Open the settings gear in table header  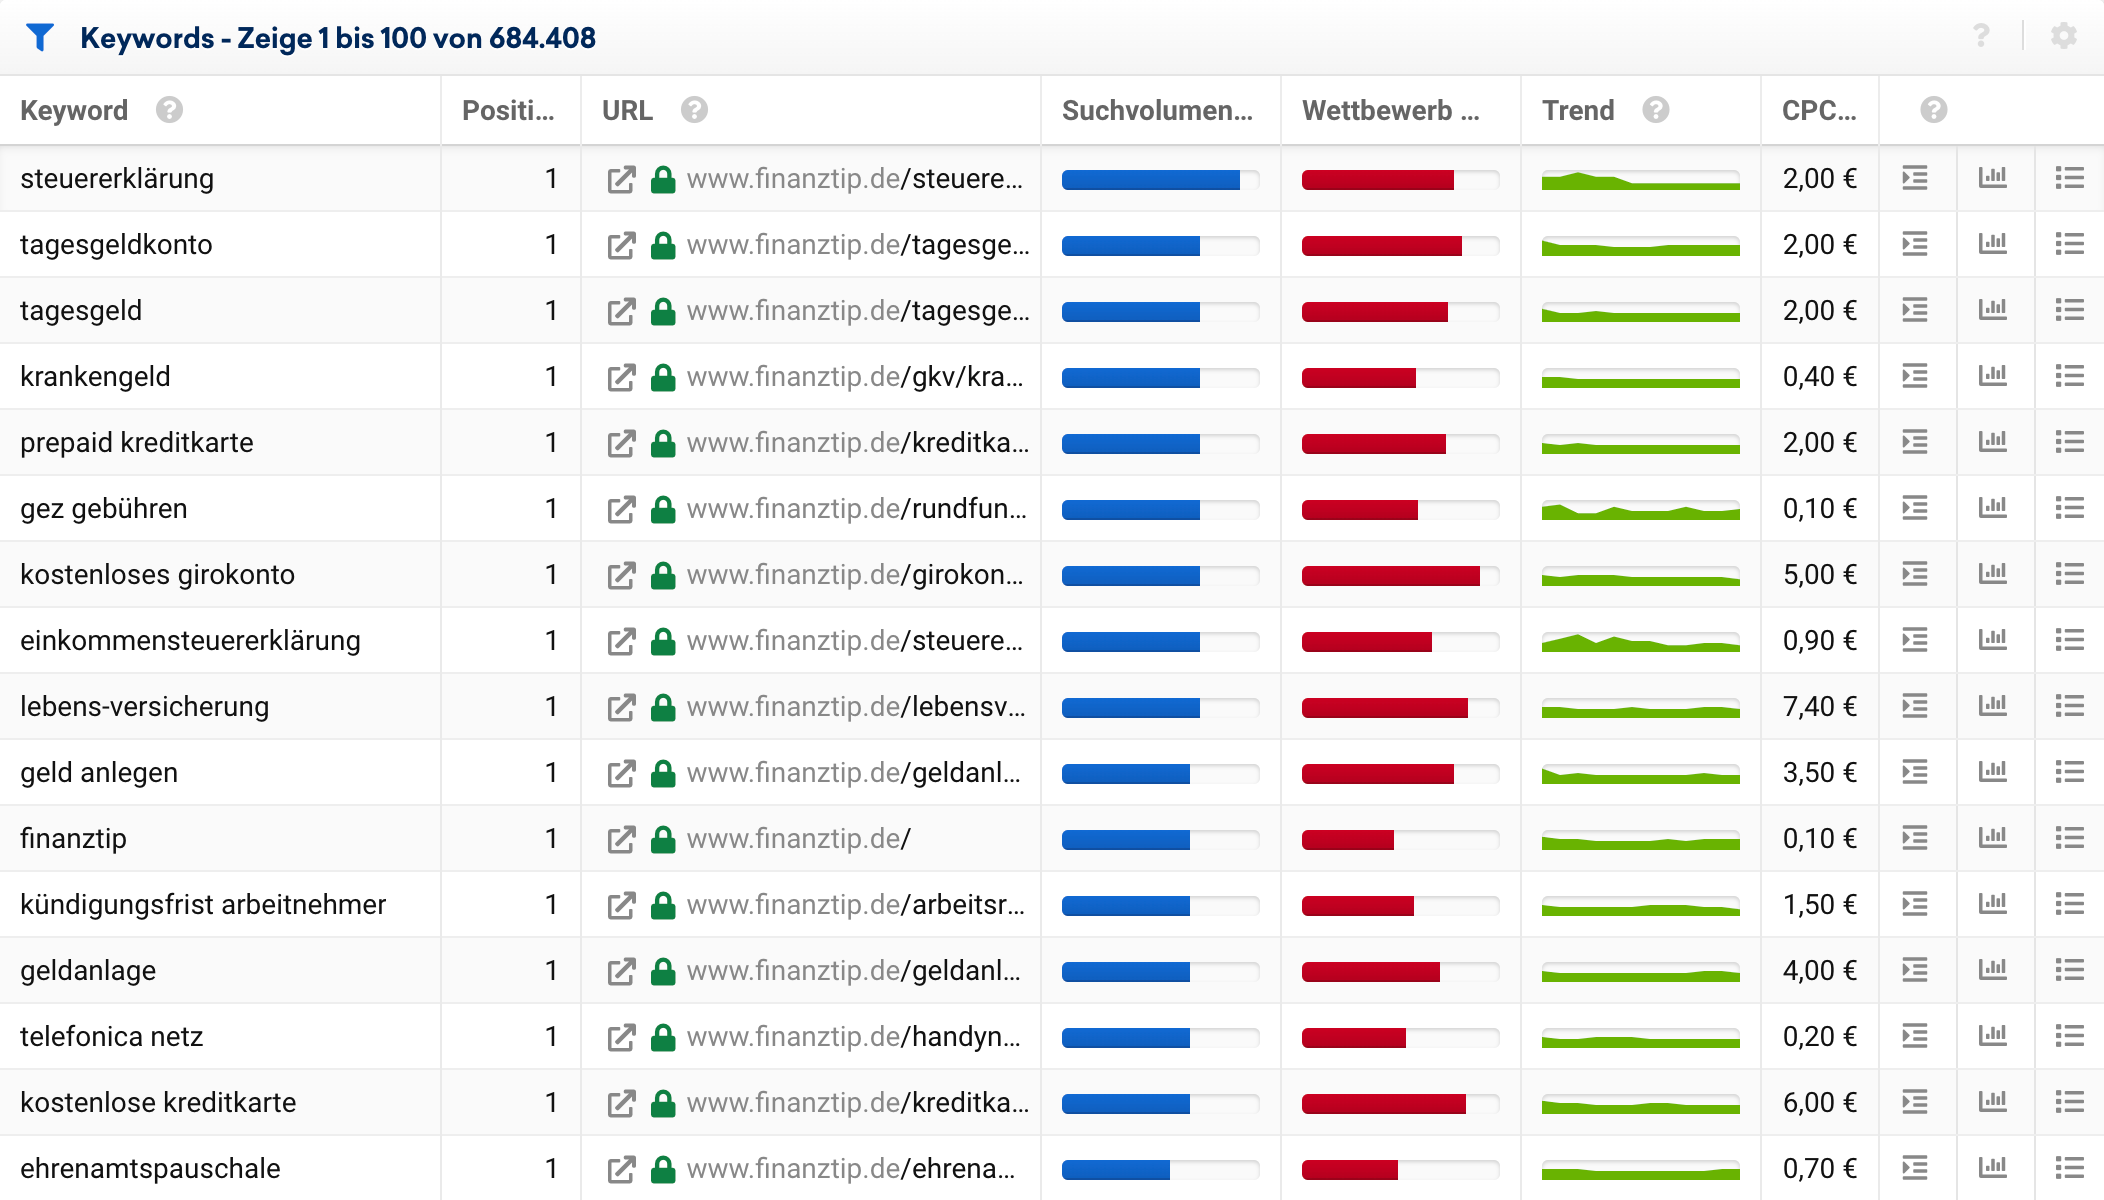(x=2063, y=37)
